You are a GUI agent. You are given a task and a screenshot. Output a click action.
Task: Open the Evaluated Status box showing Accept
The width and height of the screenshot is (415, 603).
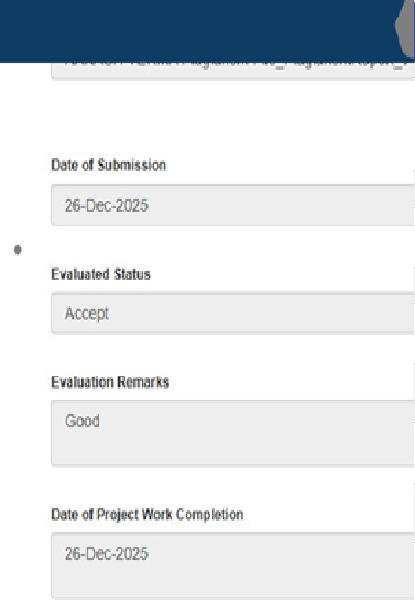tap(233, 313)
